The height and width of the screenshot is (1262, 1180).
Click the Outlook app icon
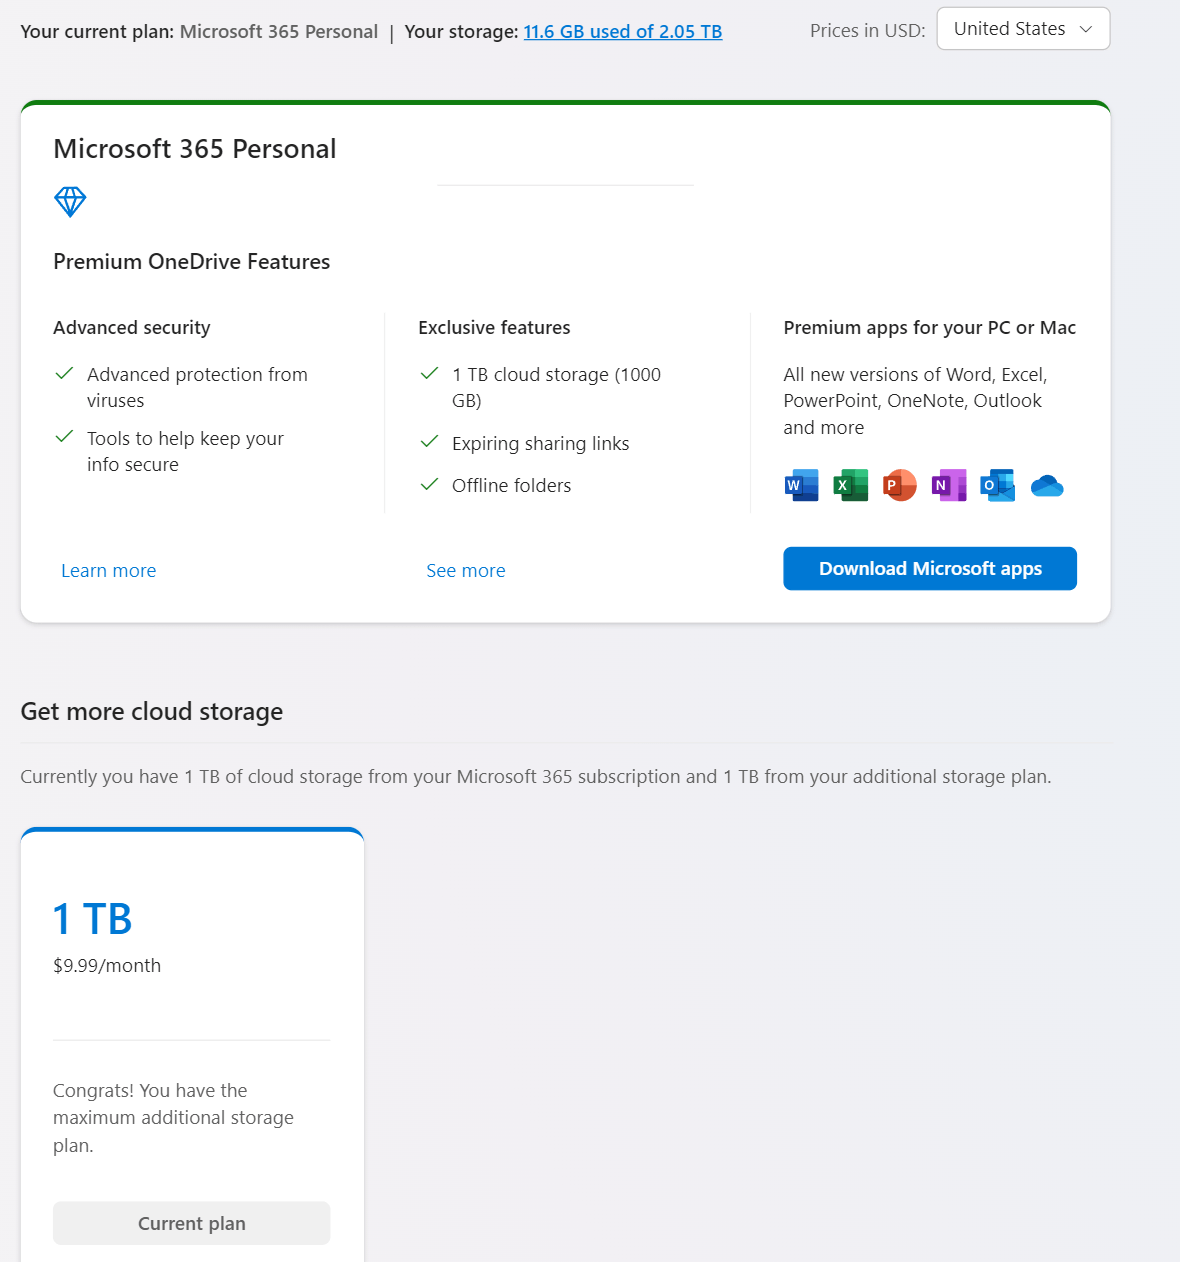pos(998,485)
